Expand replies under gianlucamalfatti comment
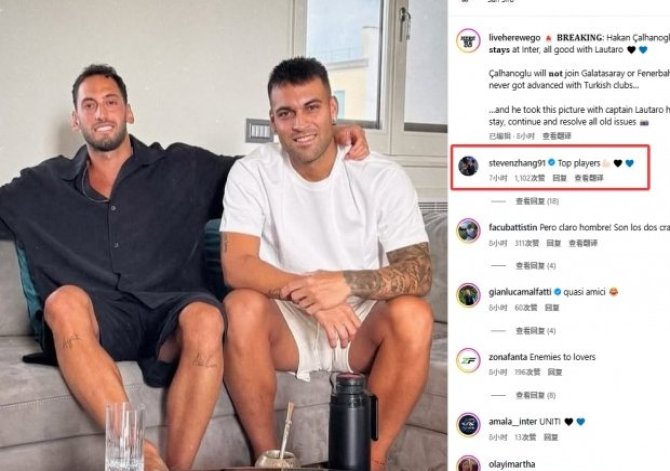 coord(536,331)
